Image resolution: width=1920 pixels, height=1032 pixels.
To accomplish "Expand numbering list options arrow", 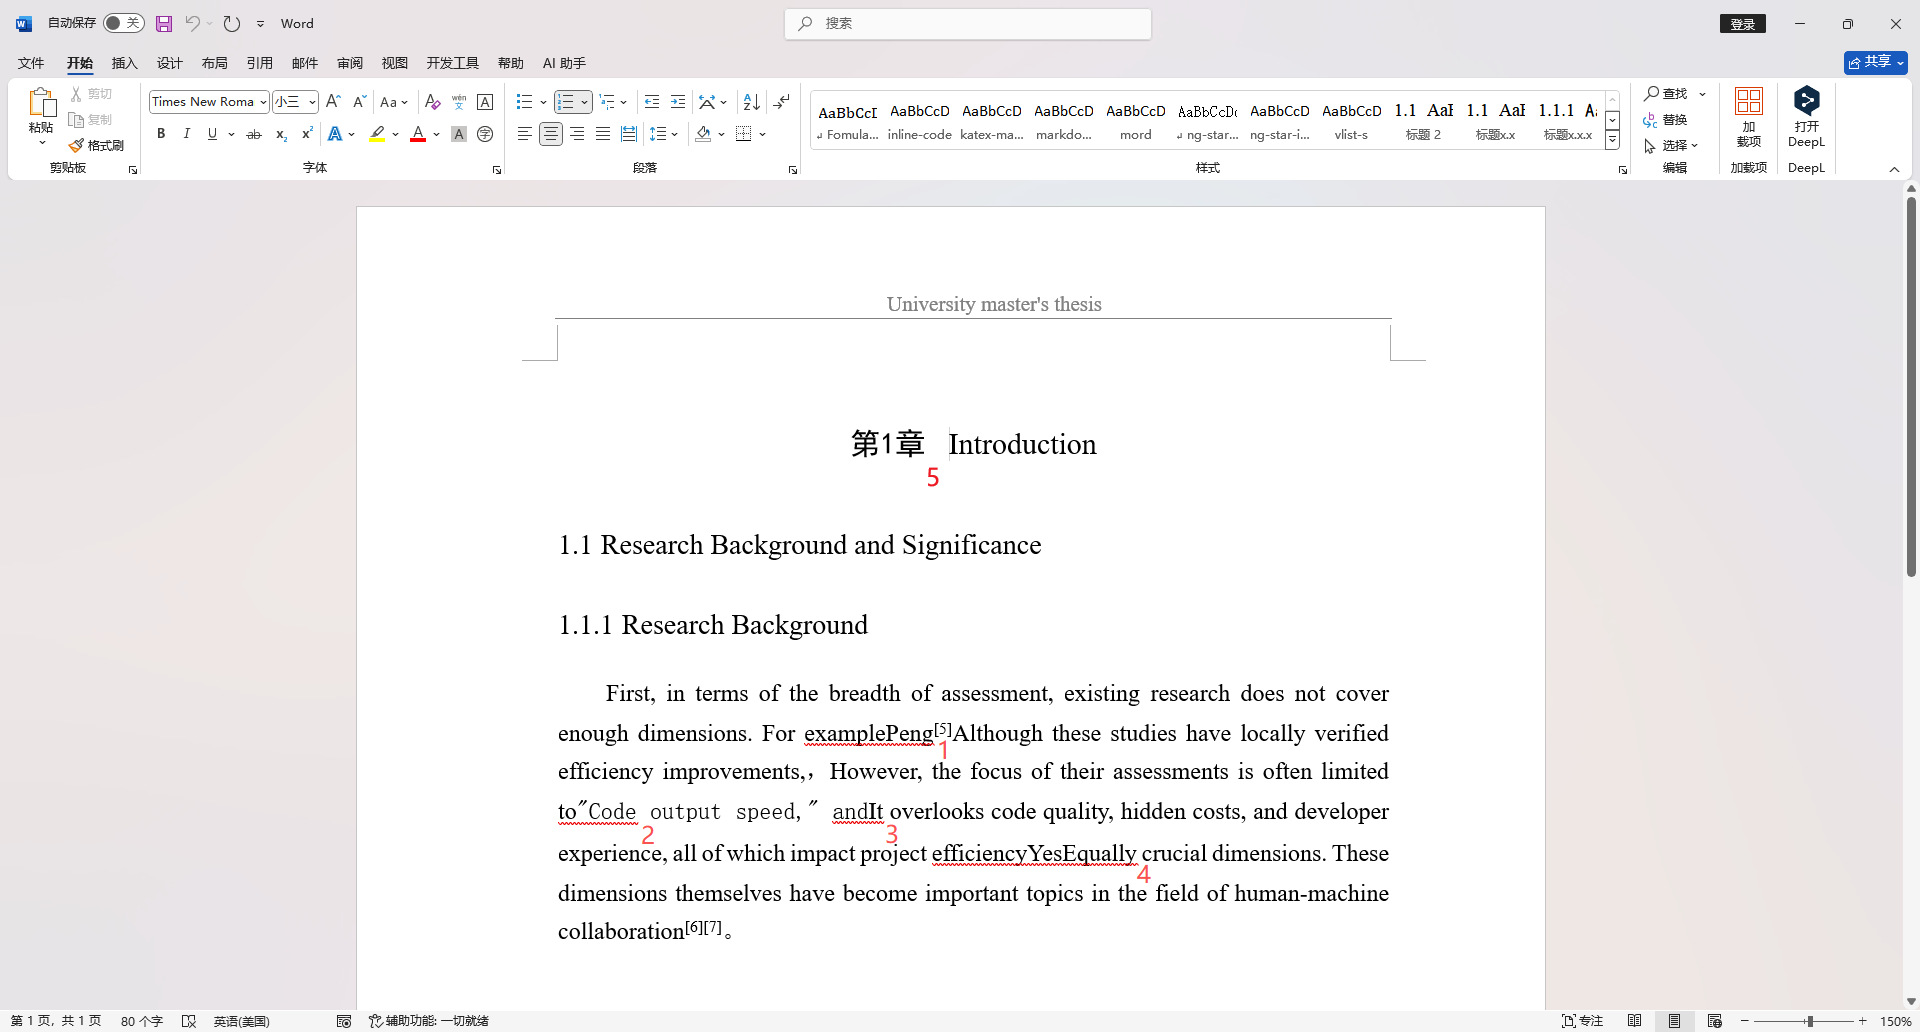I will tap(584, 102).
